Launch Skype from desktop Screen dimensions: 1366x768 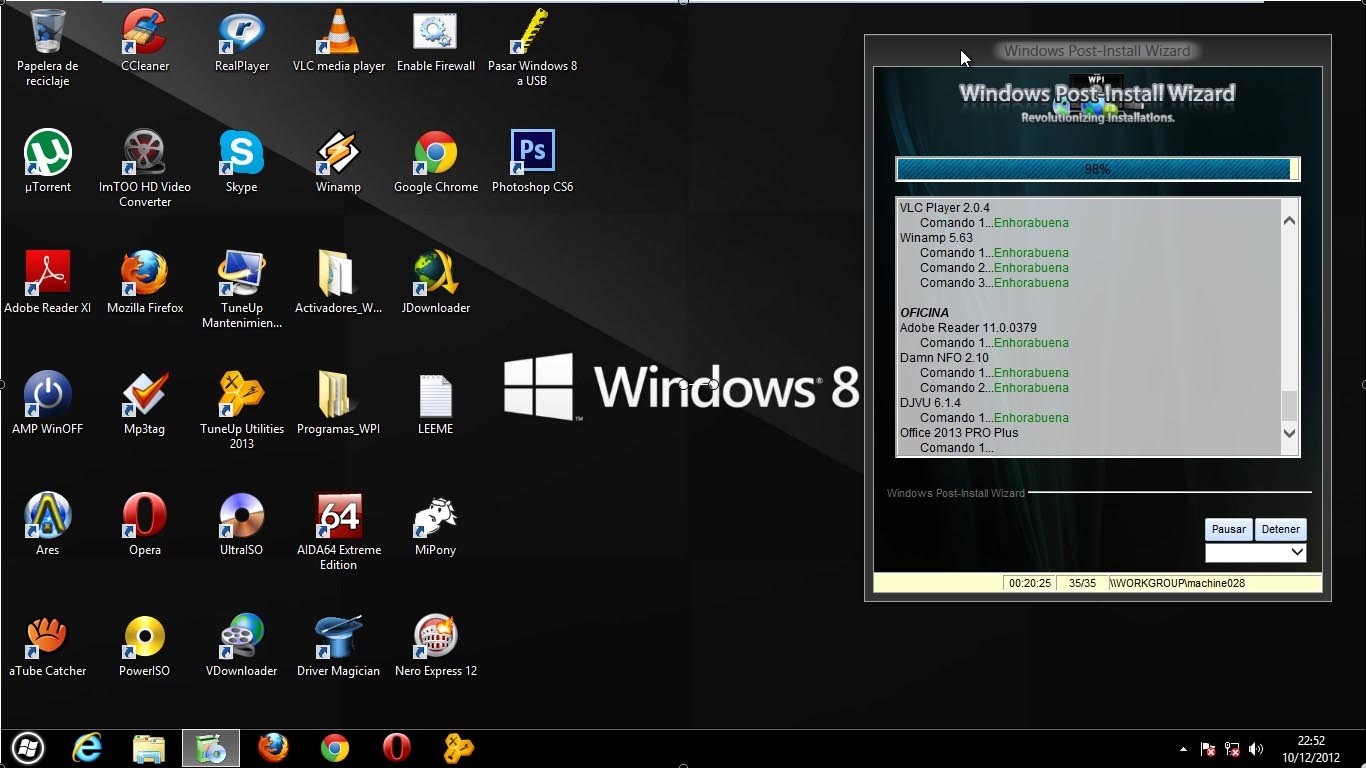(x=242, y=161)
